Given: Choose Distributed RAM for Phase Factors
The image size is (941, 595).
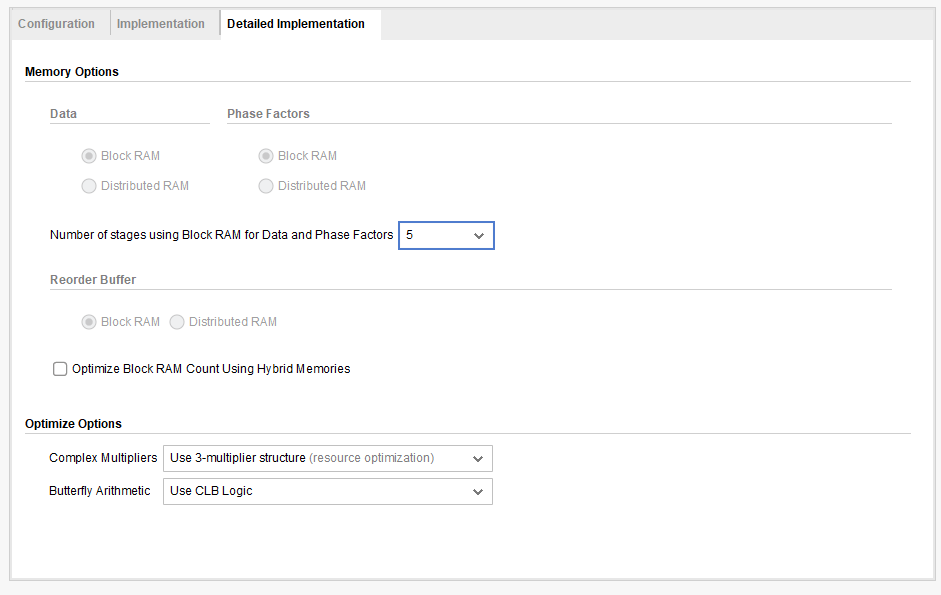Looking at the screenshot, I should coord(266,186).
